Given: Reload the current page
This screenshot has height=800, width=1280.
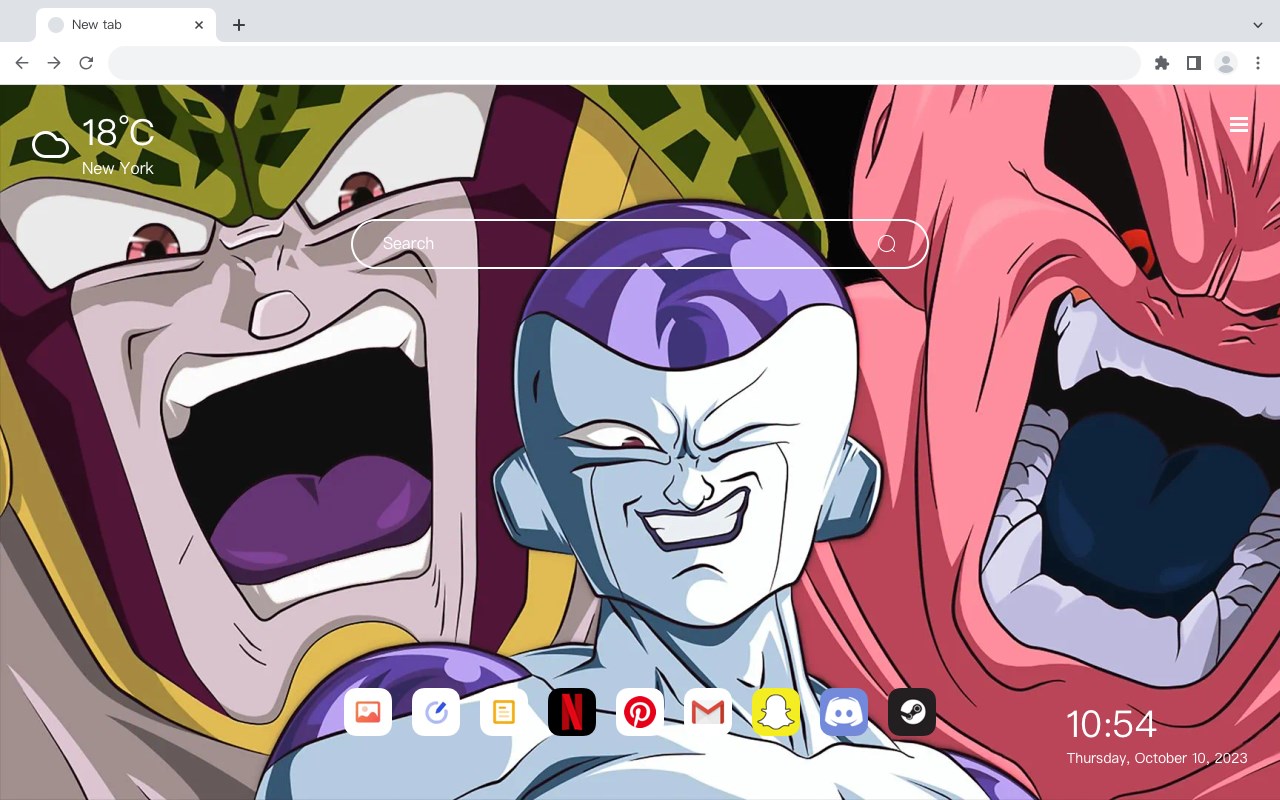Looking at the screenshot, I should (86, 63).
